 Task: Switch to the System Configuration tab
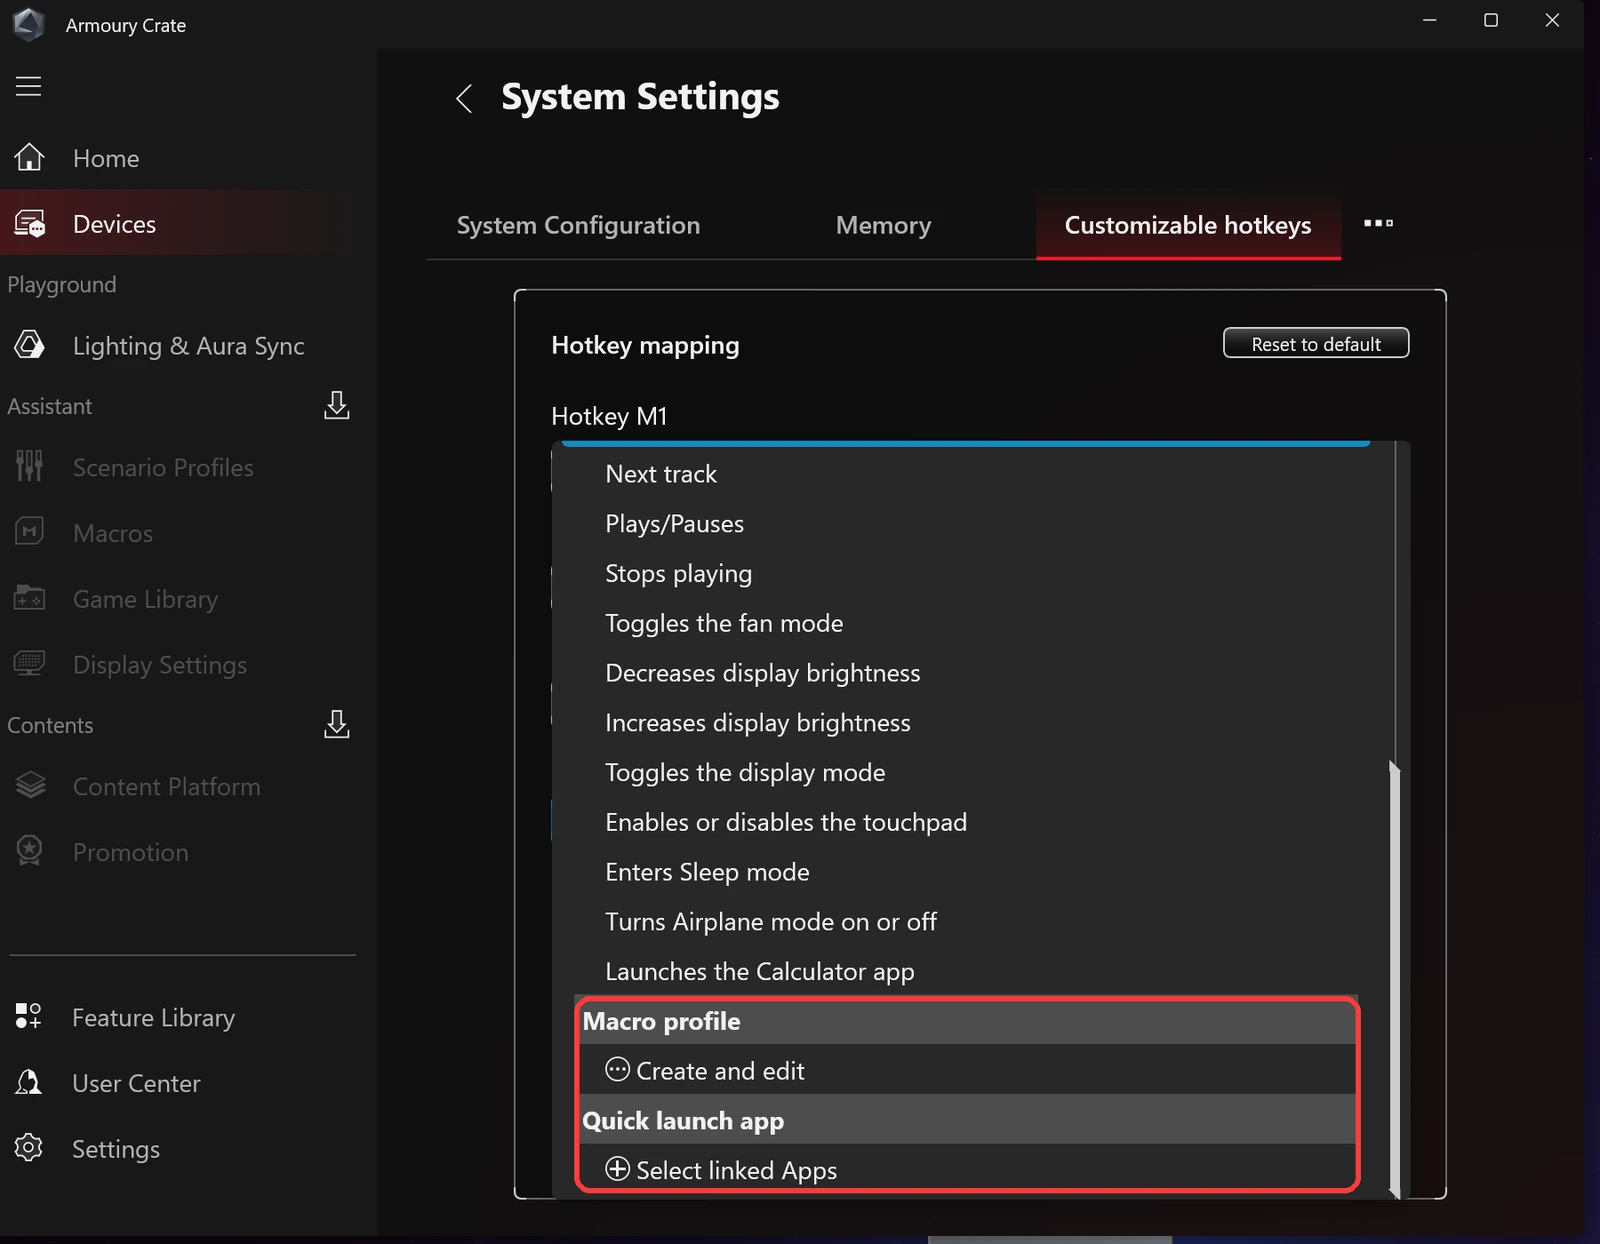(578, 225)
